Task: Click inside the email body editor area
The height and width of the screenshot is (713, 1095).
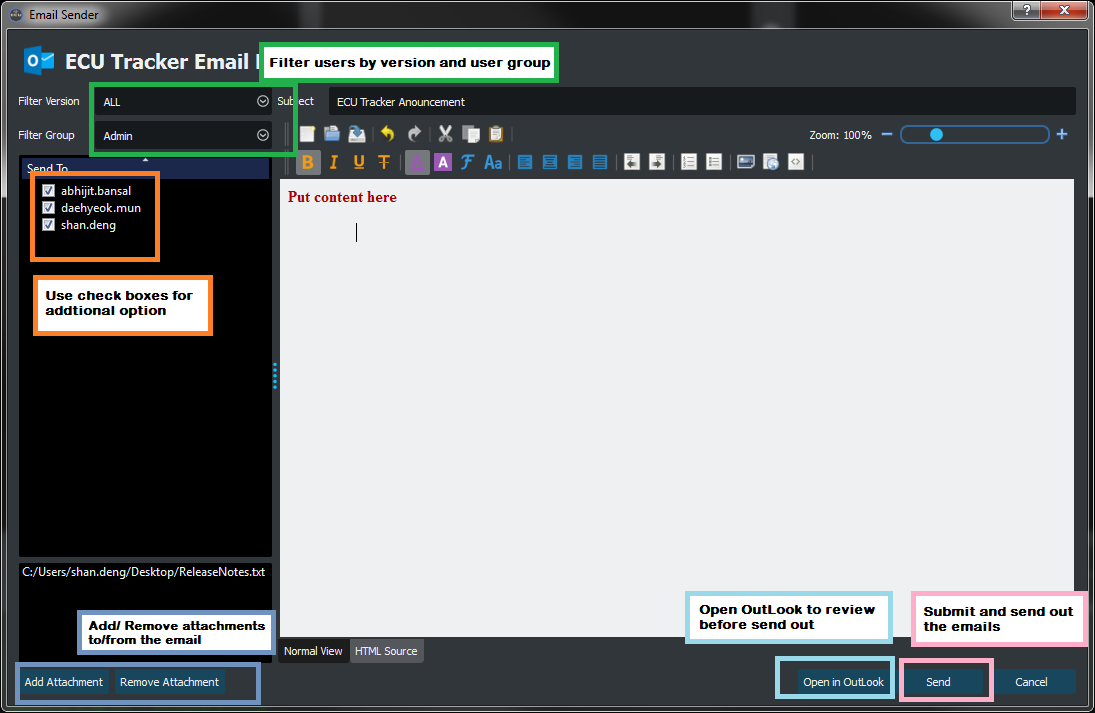Action: coord(677,407)
